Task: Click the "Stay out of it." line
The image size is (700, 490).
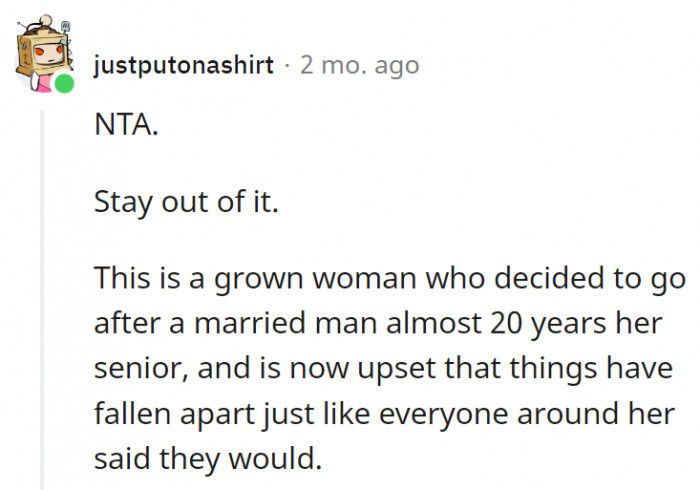Action: click(186, 203)
